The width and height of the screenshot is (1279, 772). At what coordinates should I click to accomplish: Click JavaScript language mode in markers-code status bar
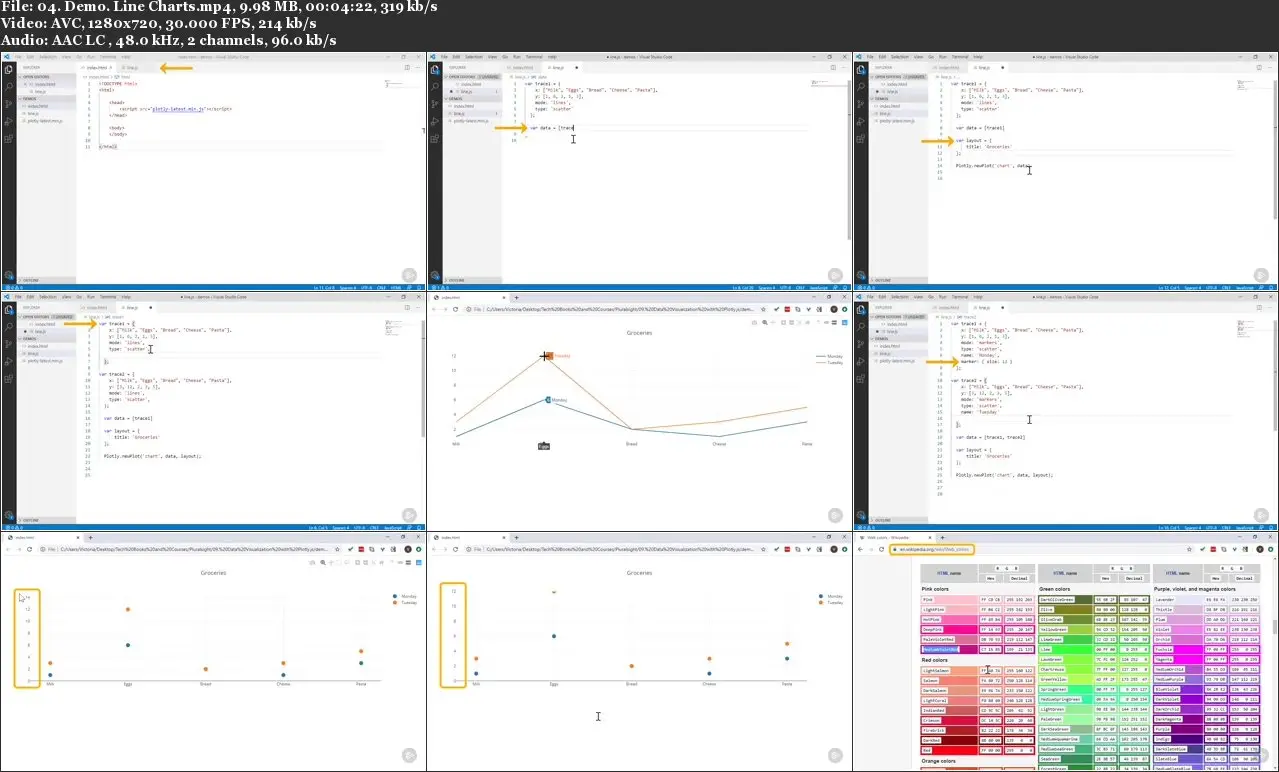[1243, 527]
